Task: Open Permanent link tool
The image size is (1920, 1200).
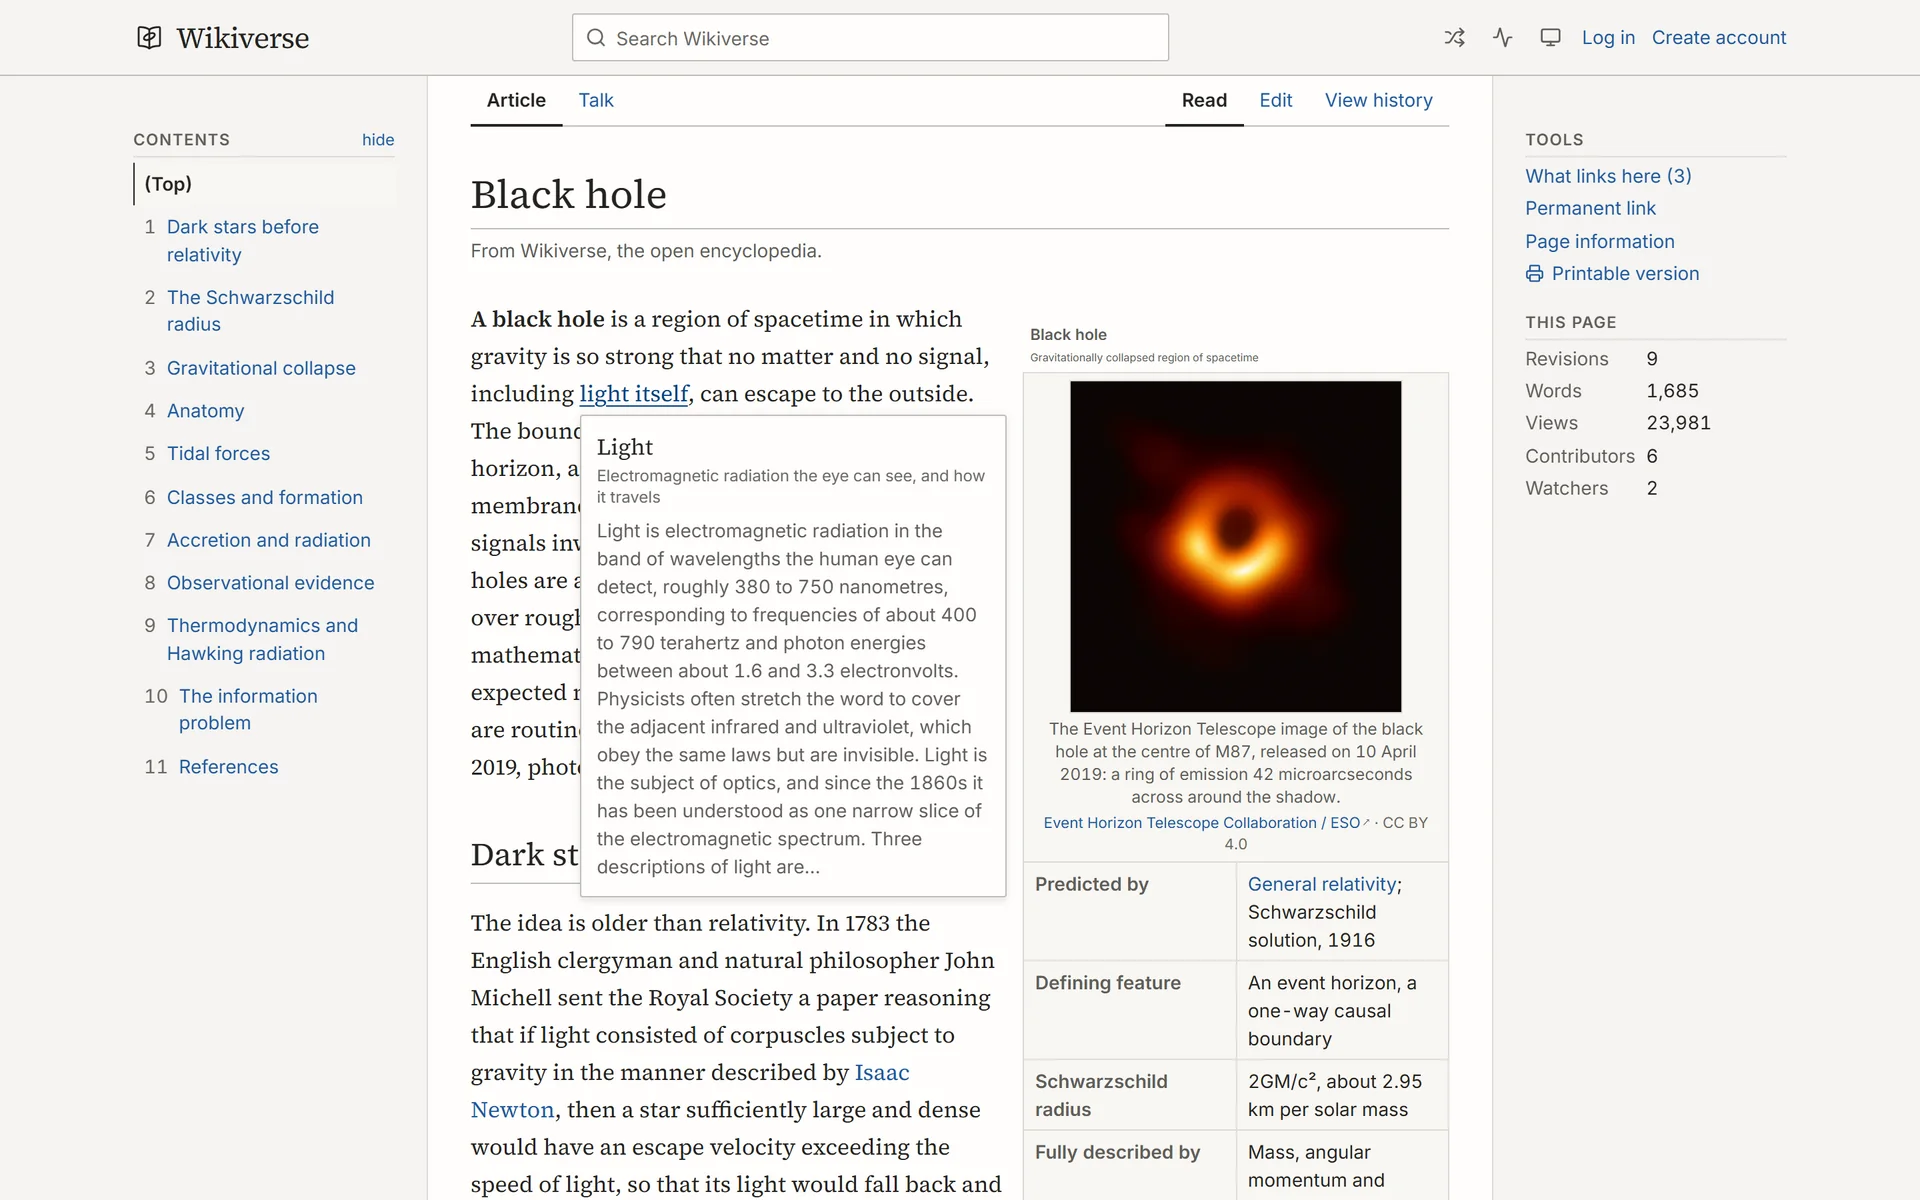Action: (x=1590, y=208)
